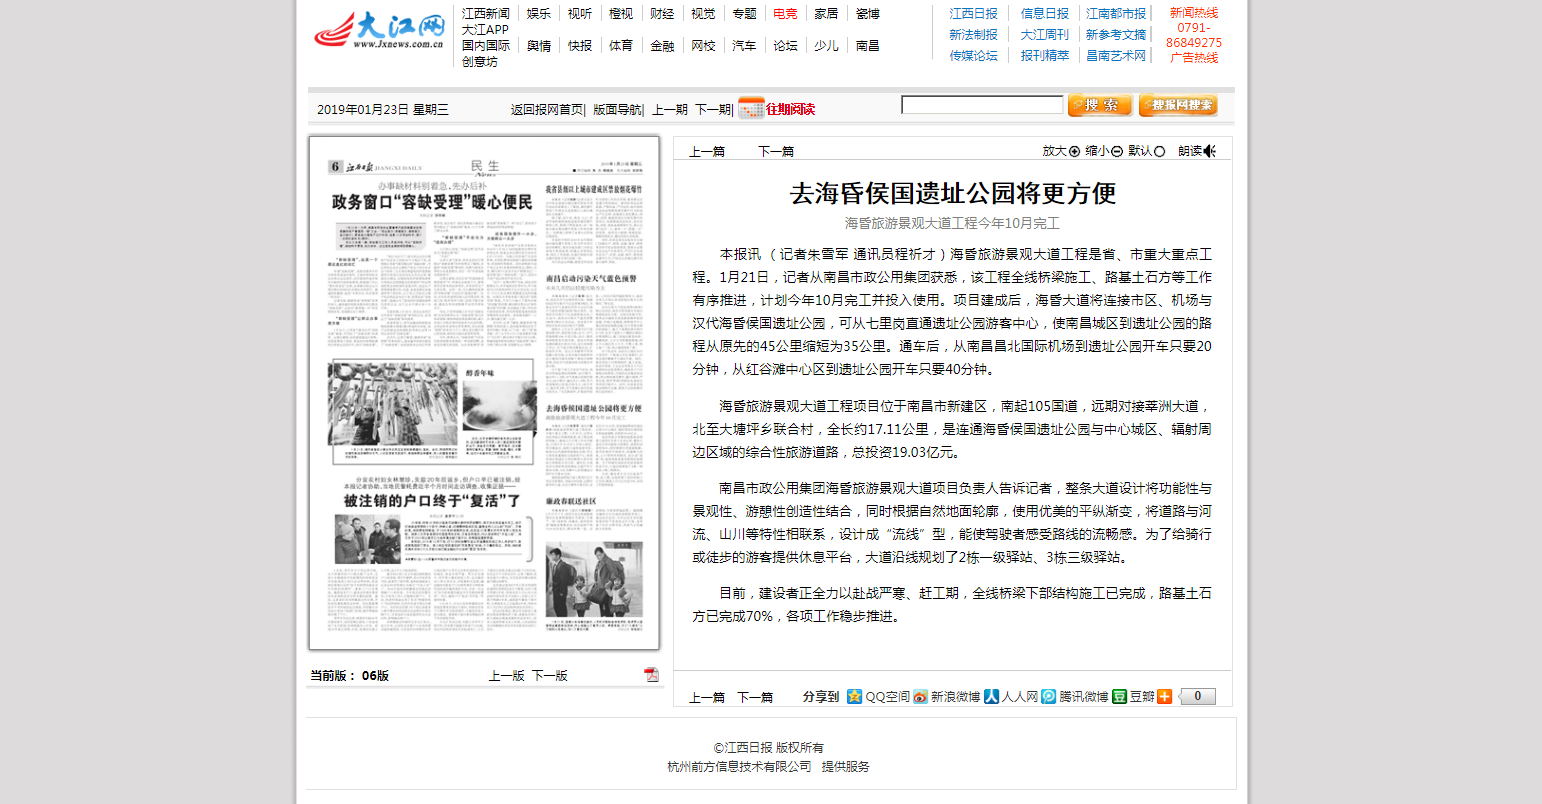Viewport: 1542px width, 804px height.
Task: Select the 缩小 radio option
Action: 1117,152
